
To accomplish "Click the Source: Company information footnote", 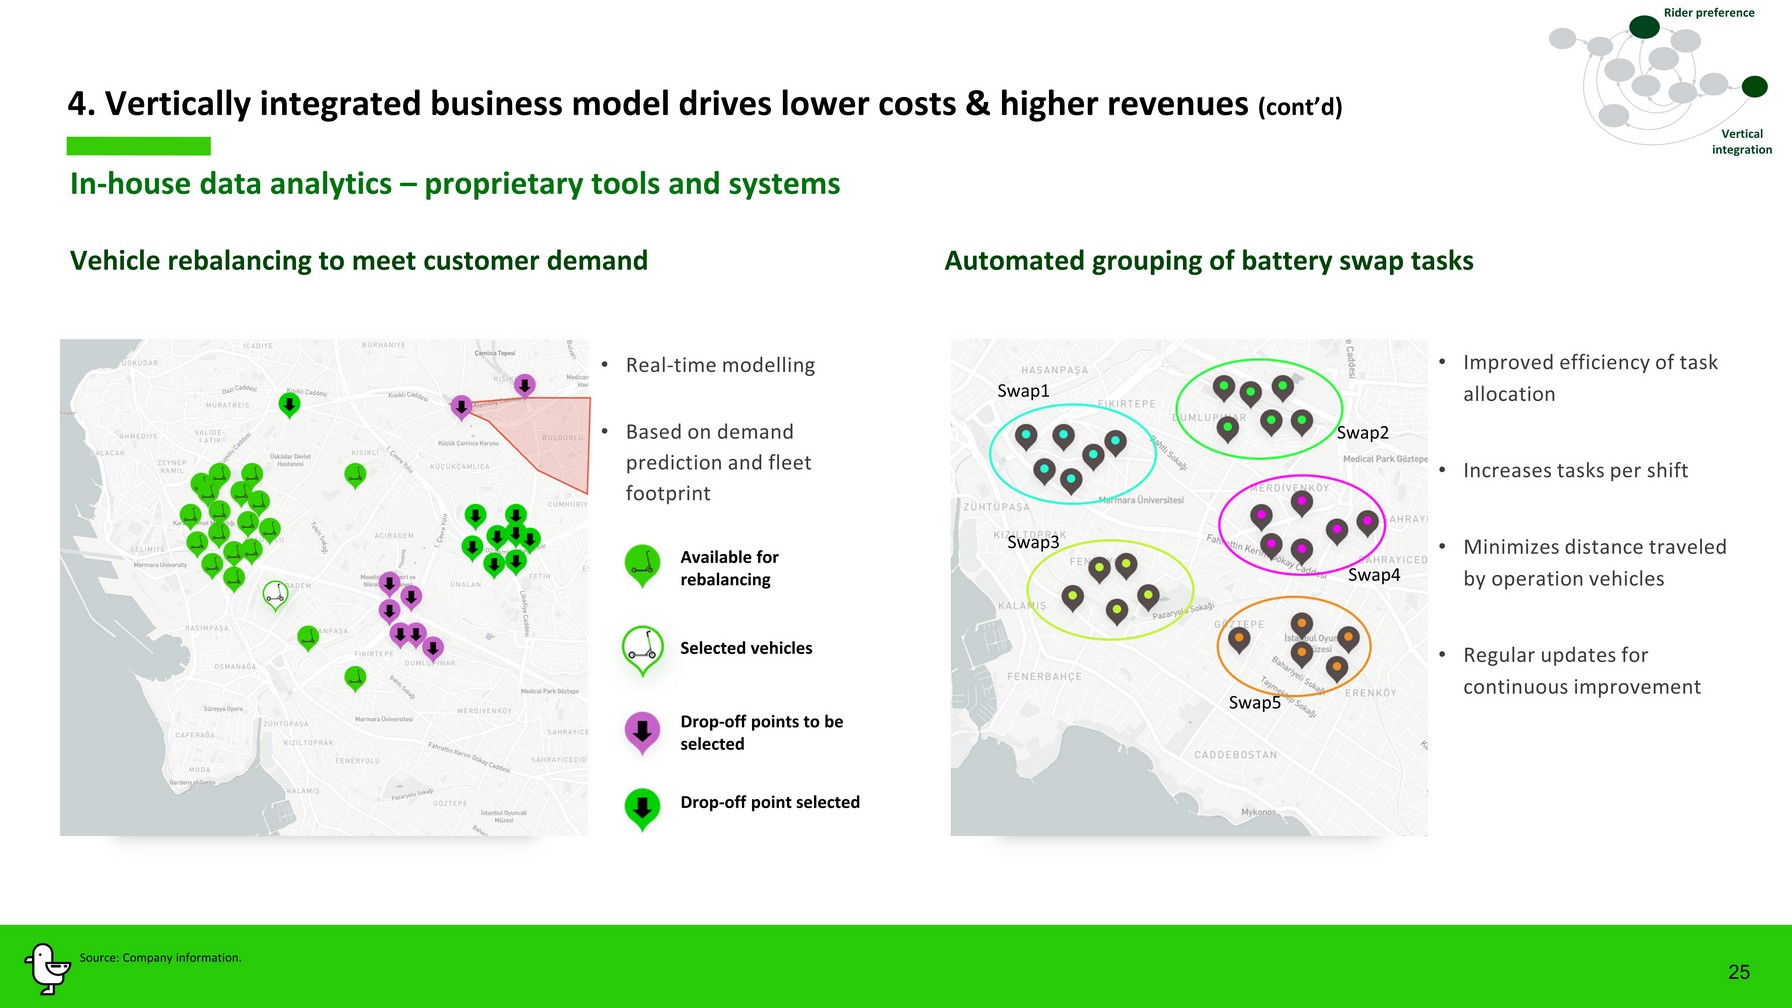I will 160,958.
